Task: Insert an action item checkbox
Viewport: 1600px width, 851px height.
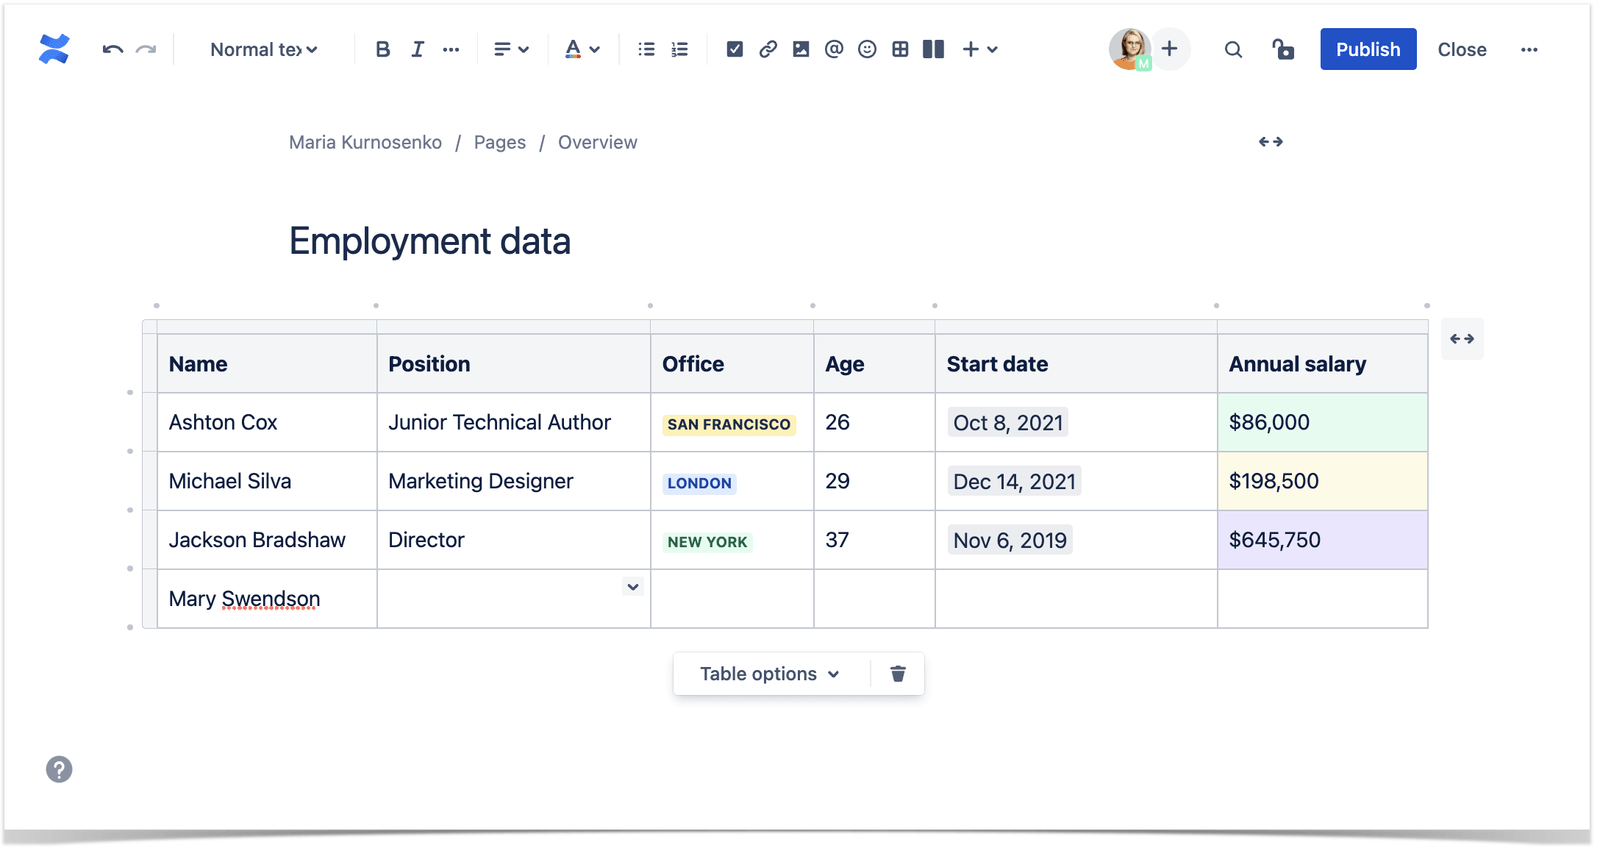Action: click(x=735, y=49)
